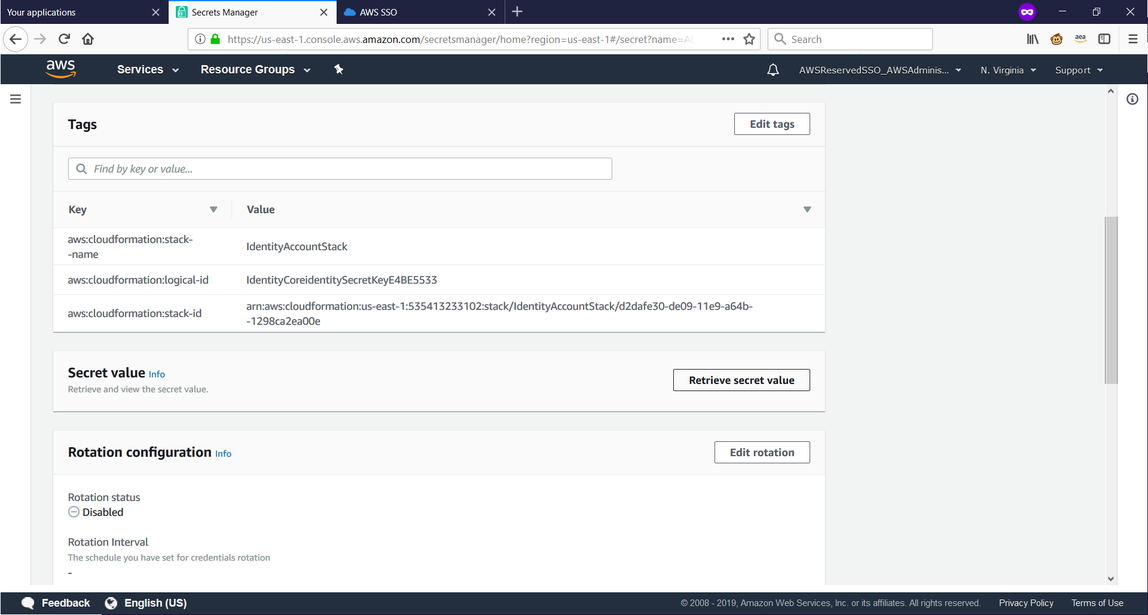
Task: Open the Info link beside Rotation configuration
Action: pyautogui.click(x=223, y=454)
